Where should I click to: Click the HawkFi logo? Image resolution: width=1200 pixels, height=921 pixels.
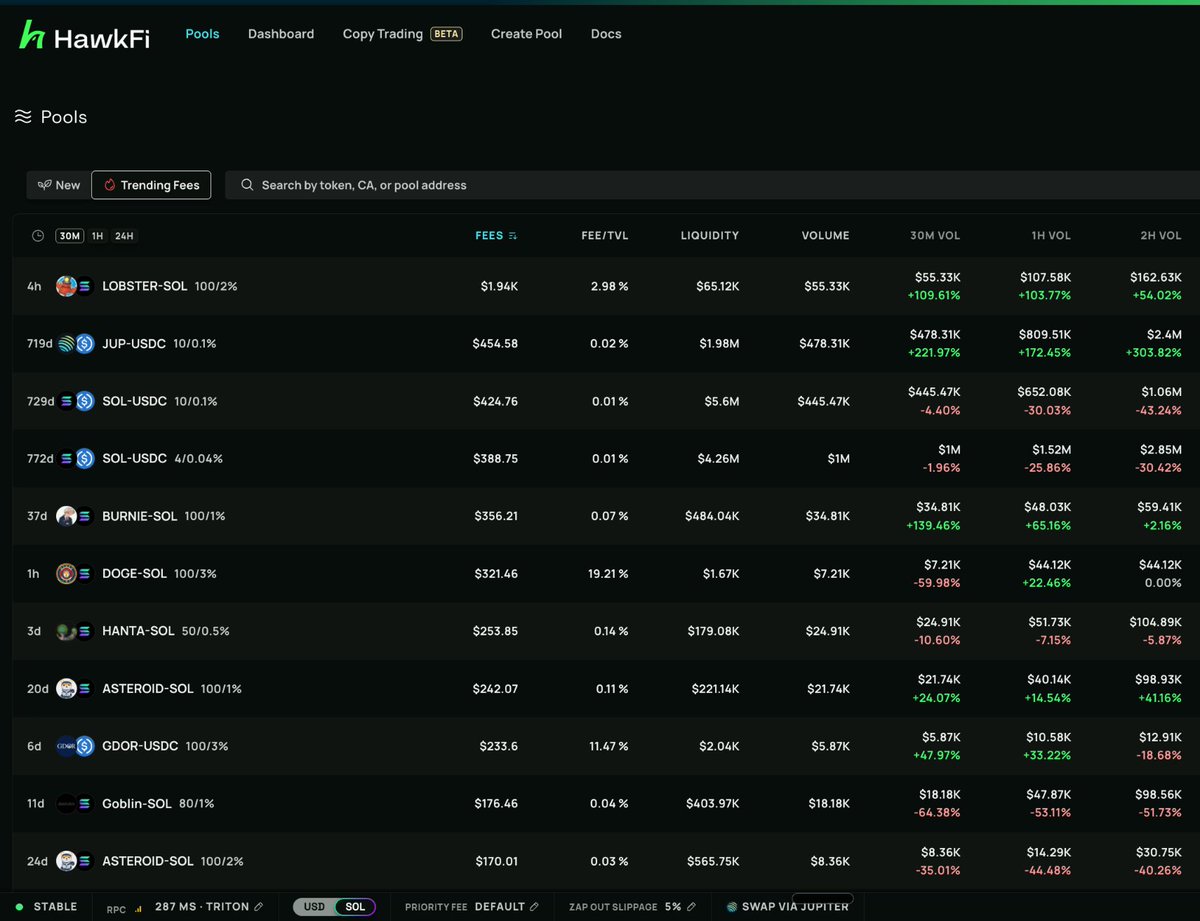[85, 36]
